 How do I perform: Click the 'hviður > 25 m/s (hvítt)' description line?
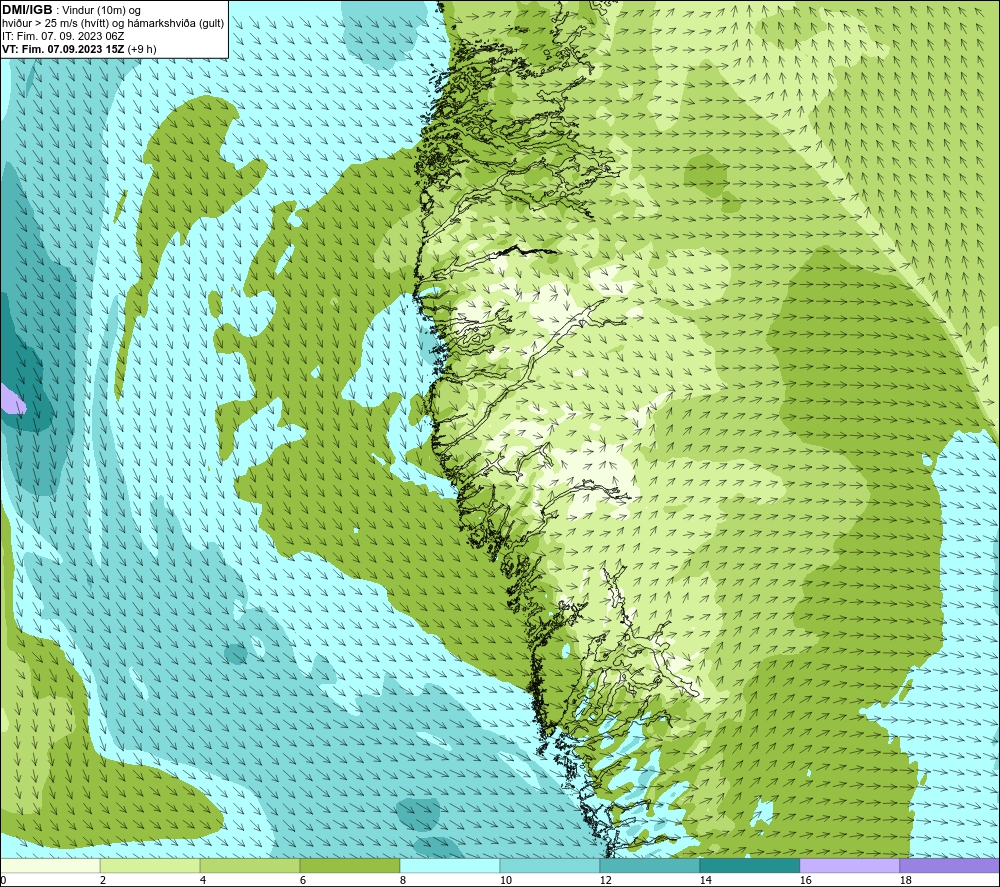[x=113, y=24]
